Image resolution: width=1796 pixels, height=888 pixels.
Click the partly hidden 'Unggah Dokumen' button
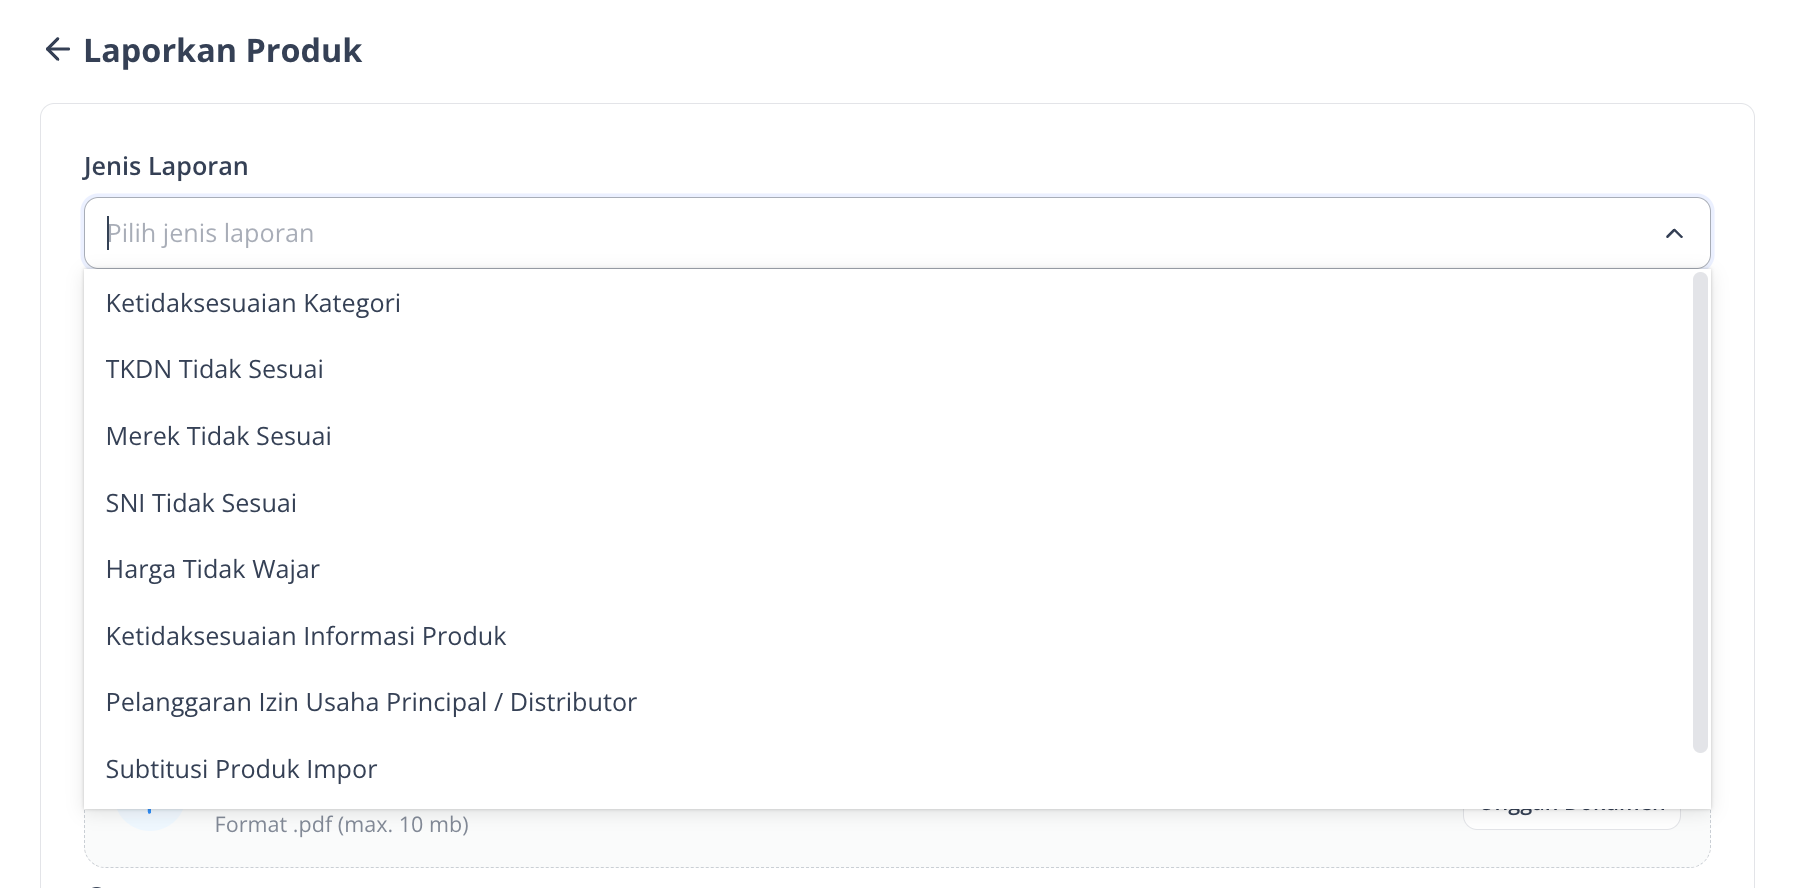1572,819
